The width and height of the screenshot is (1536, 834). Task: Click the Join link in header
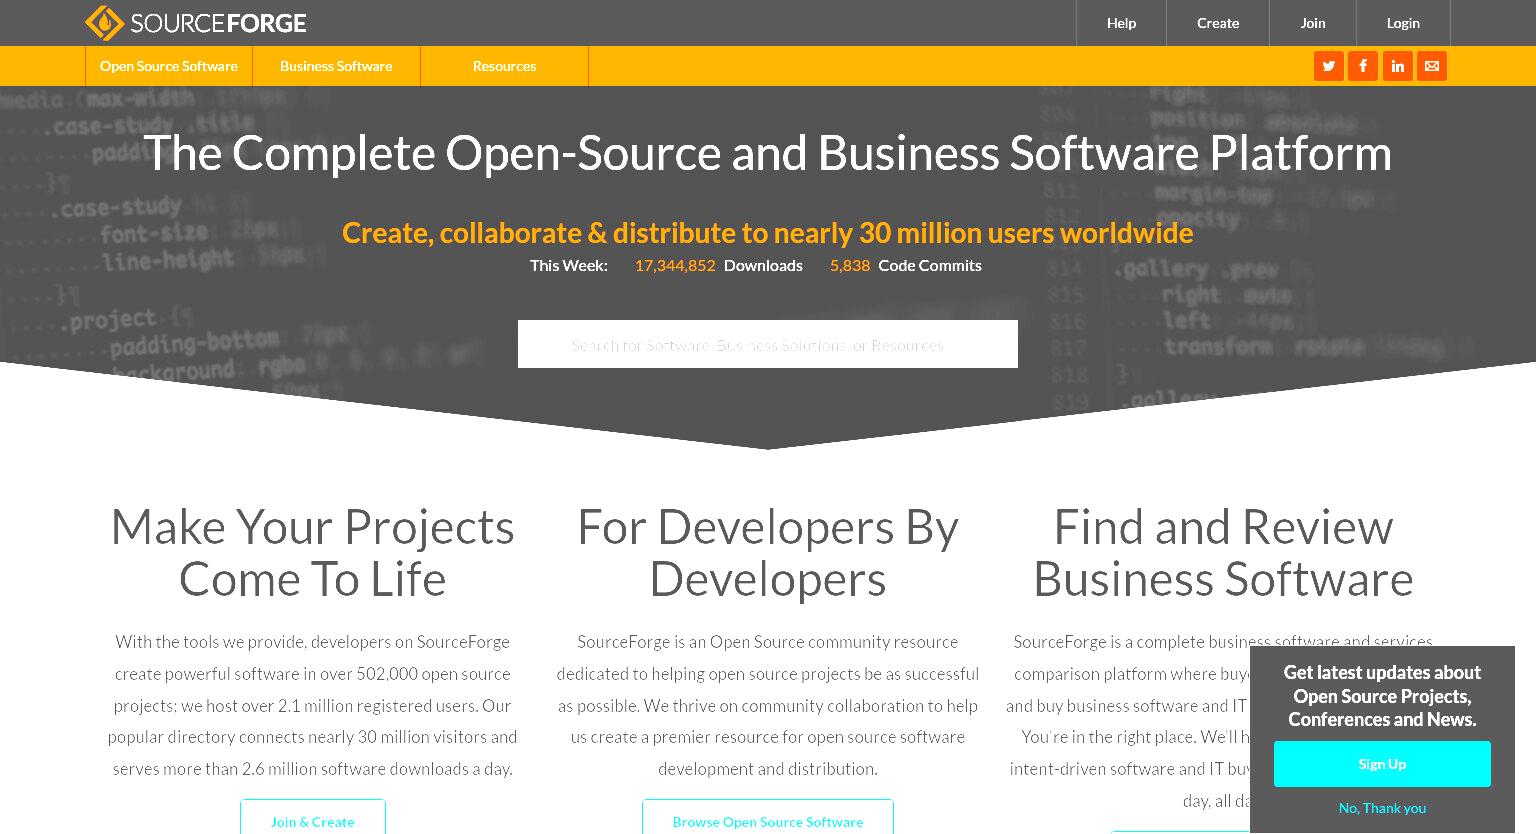(x=1313, y=23)
